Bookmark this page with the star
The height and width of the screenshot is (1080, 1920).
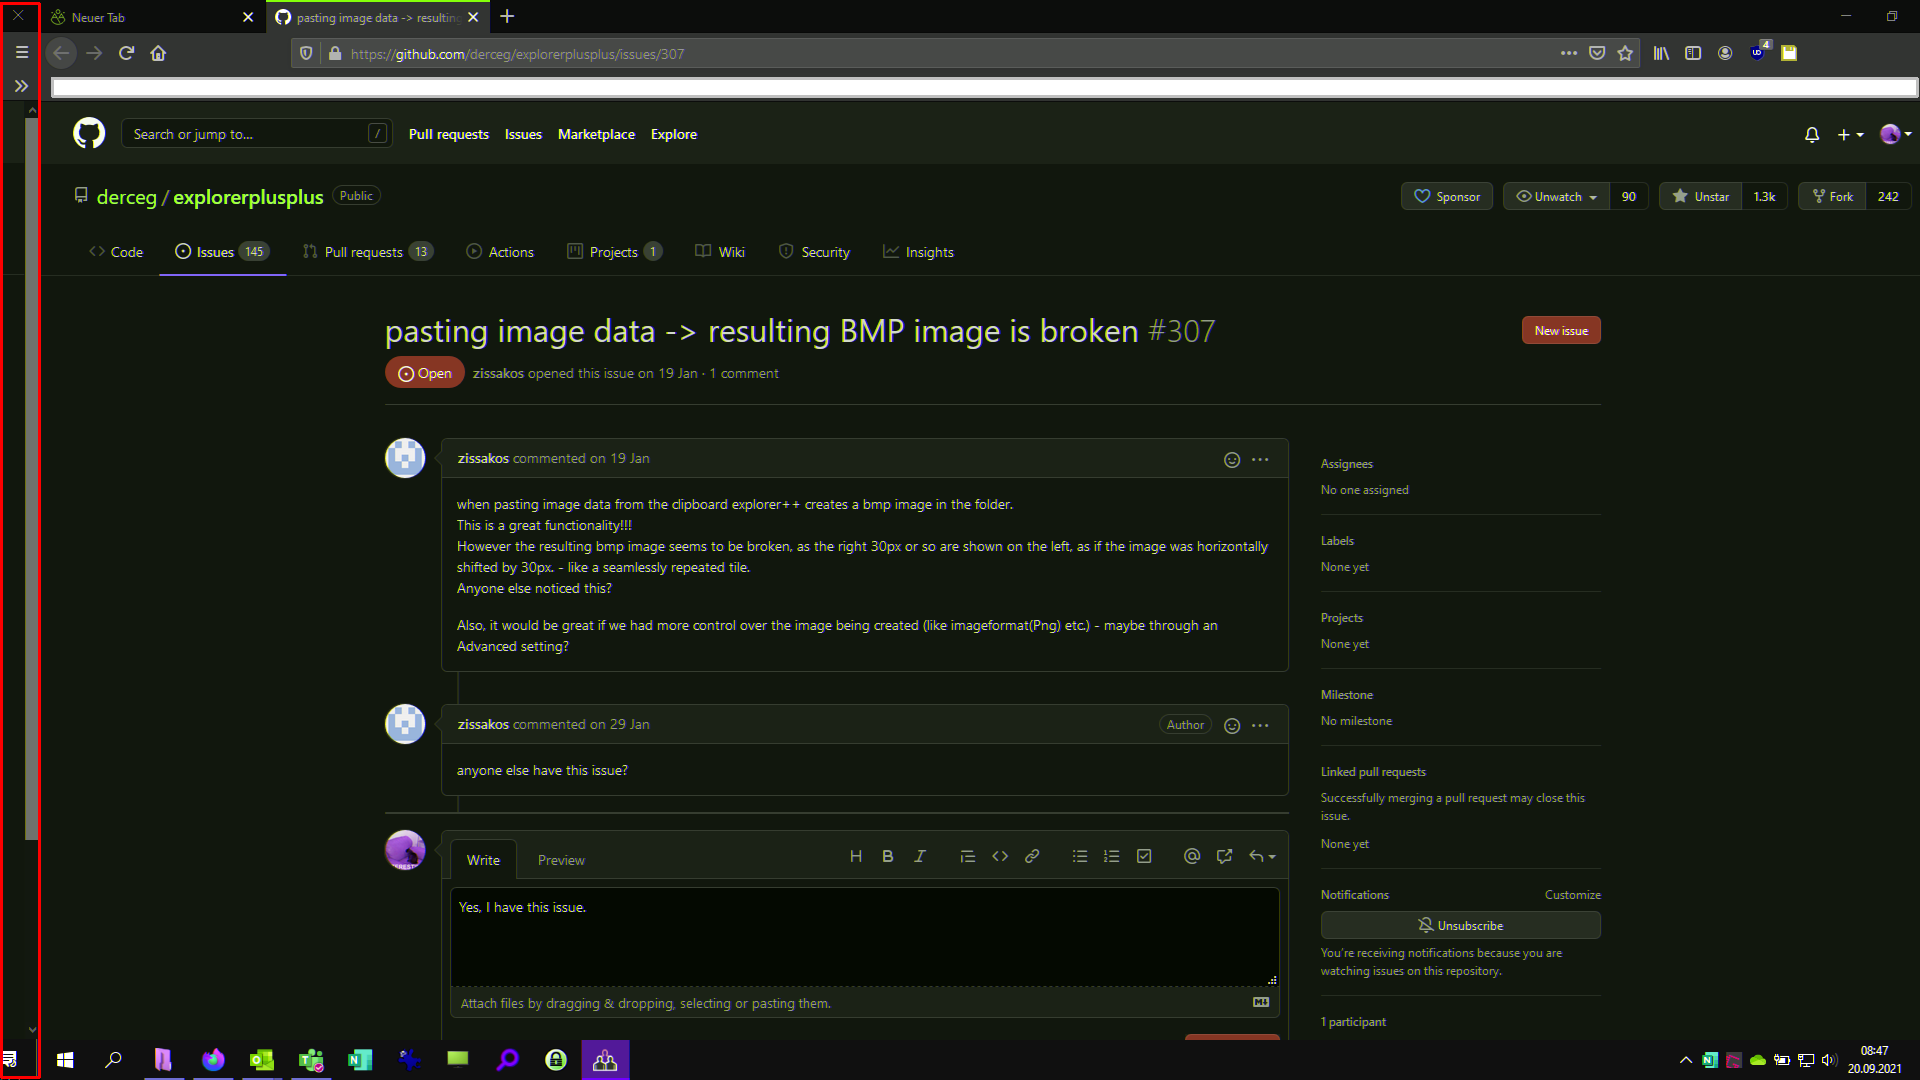(x=1625, y=54)
